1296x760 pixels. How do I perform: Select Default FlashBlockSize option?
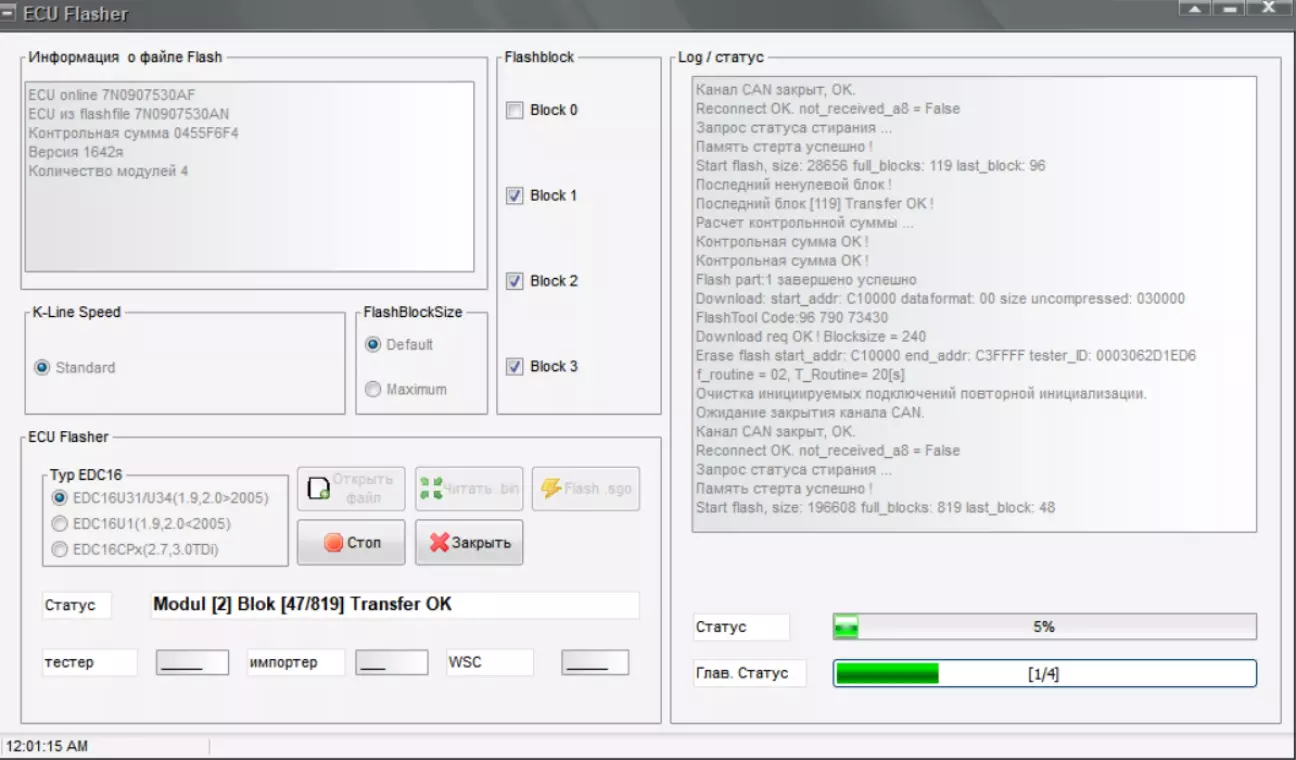(373, 345)
